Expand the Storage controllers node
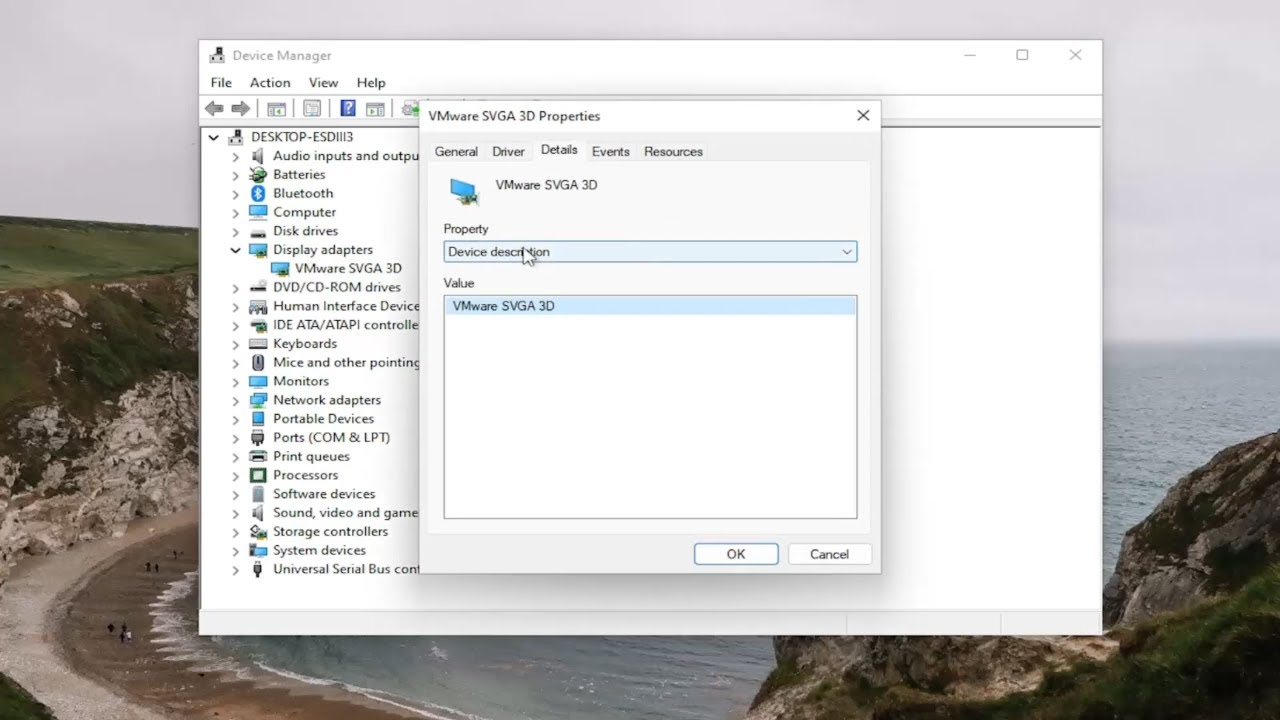The width and height of the screenshot is (1280, 720). [x=235, y=532]
